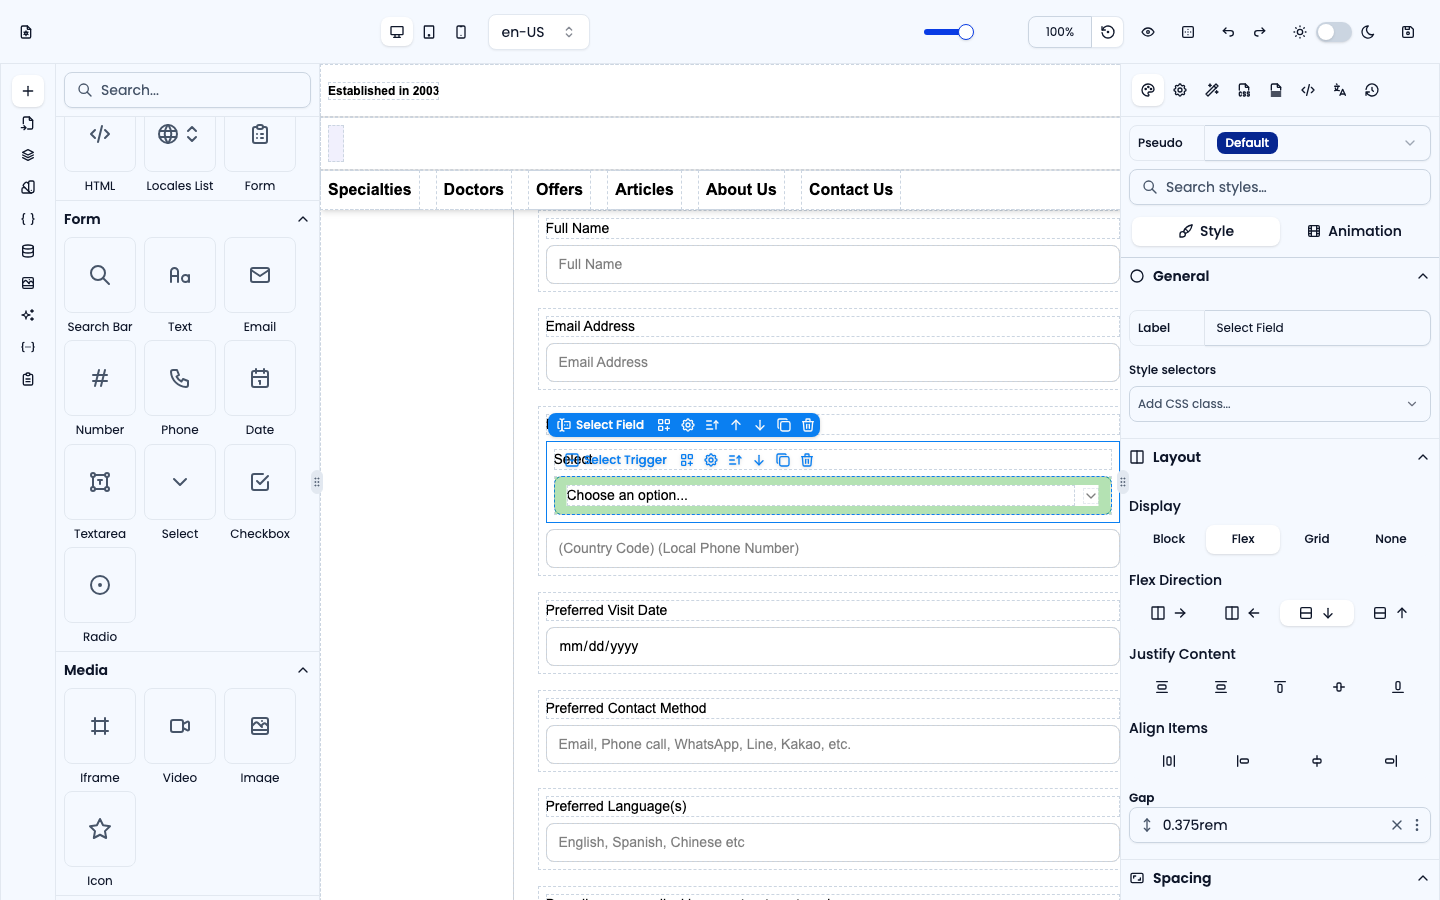Viewport: 1440px width, 900px height.
Task: Collapse the Form section in the elements panel
Action: (303, 219)
